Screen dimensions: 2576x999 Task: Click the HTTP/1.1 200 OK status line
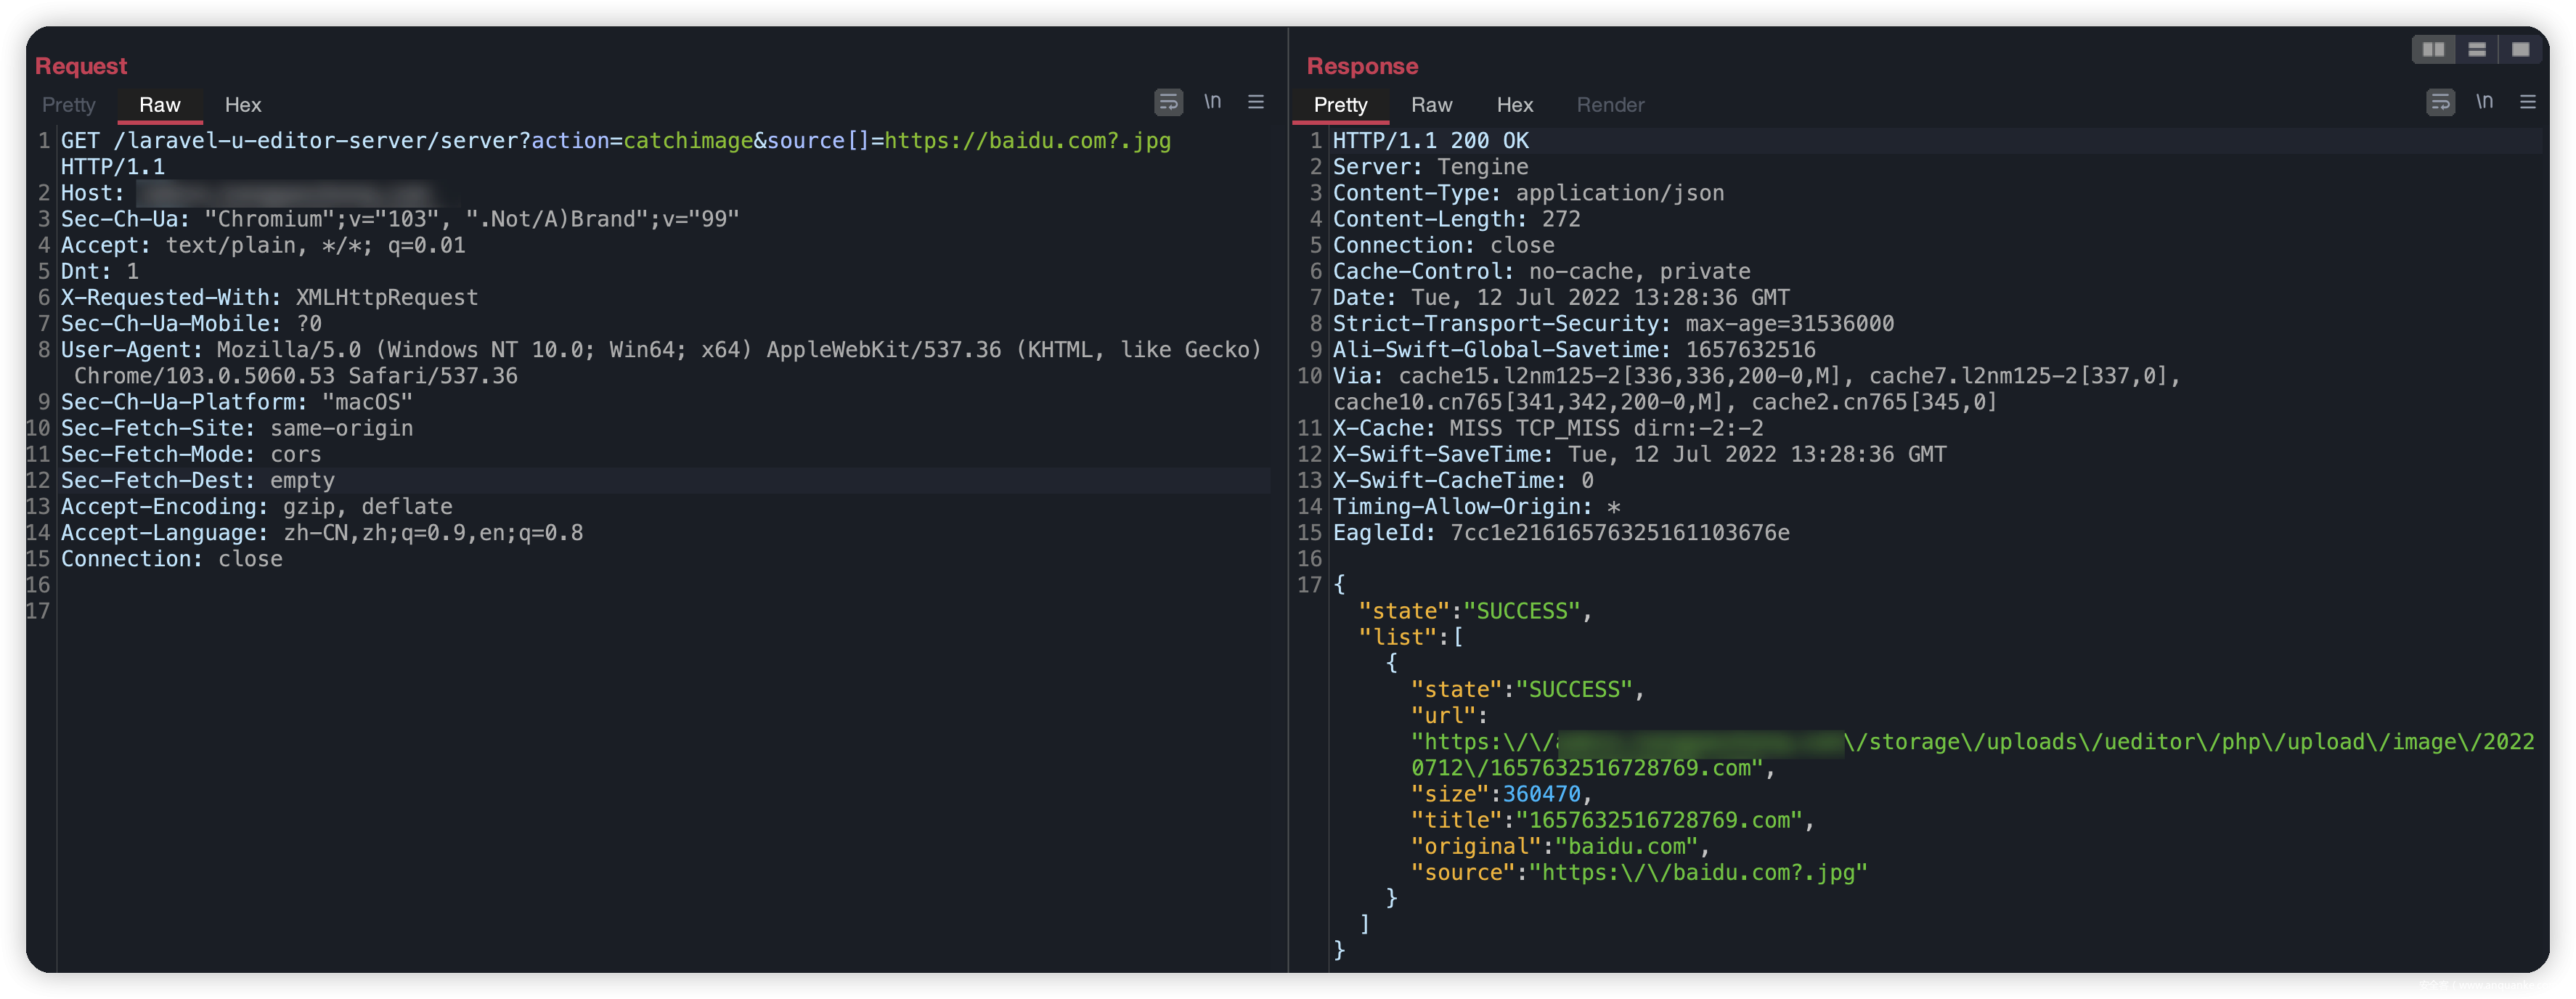click(1430, 141)
